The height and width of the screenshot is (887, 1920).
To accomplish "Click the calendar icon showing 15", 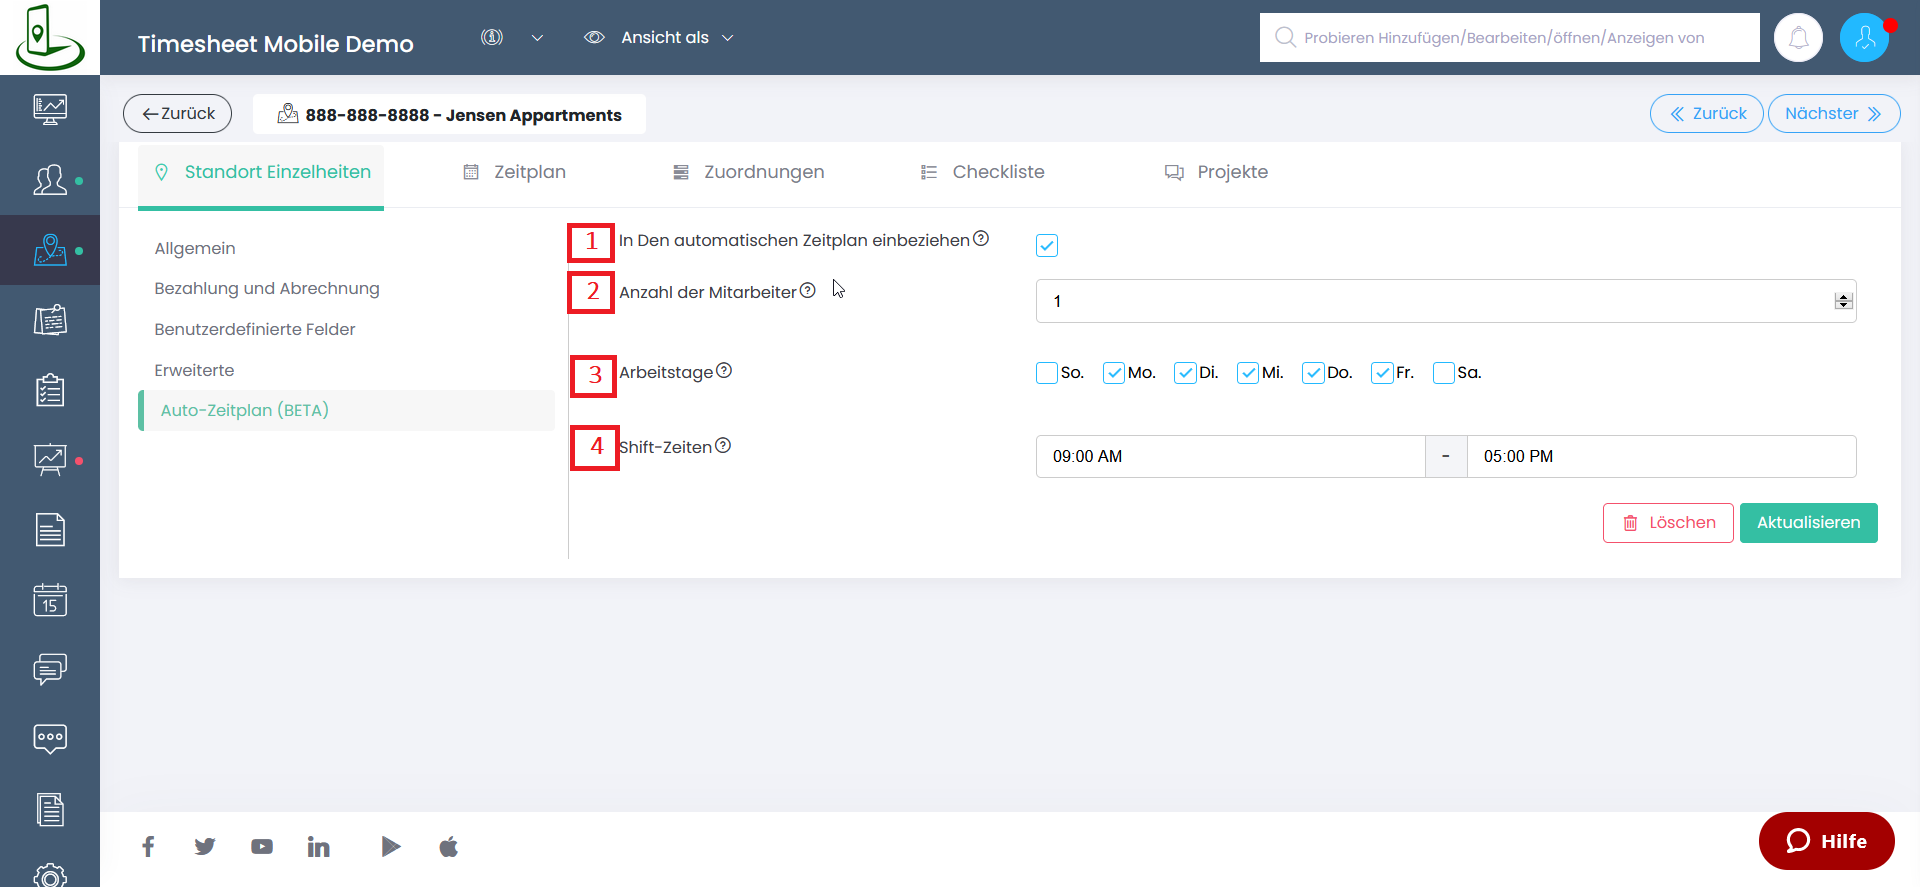I will [x=50, y=600].
